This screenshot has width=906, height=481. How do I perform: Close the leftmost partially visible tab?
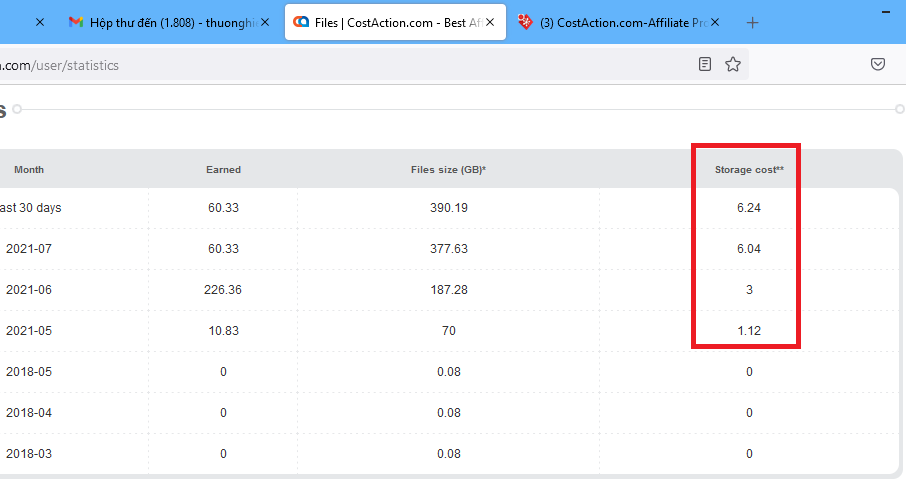tap(40, 23)
